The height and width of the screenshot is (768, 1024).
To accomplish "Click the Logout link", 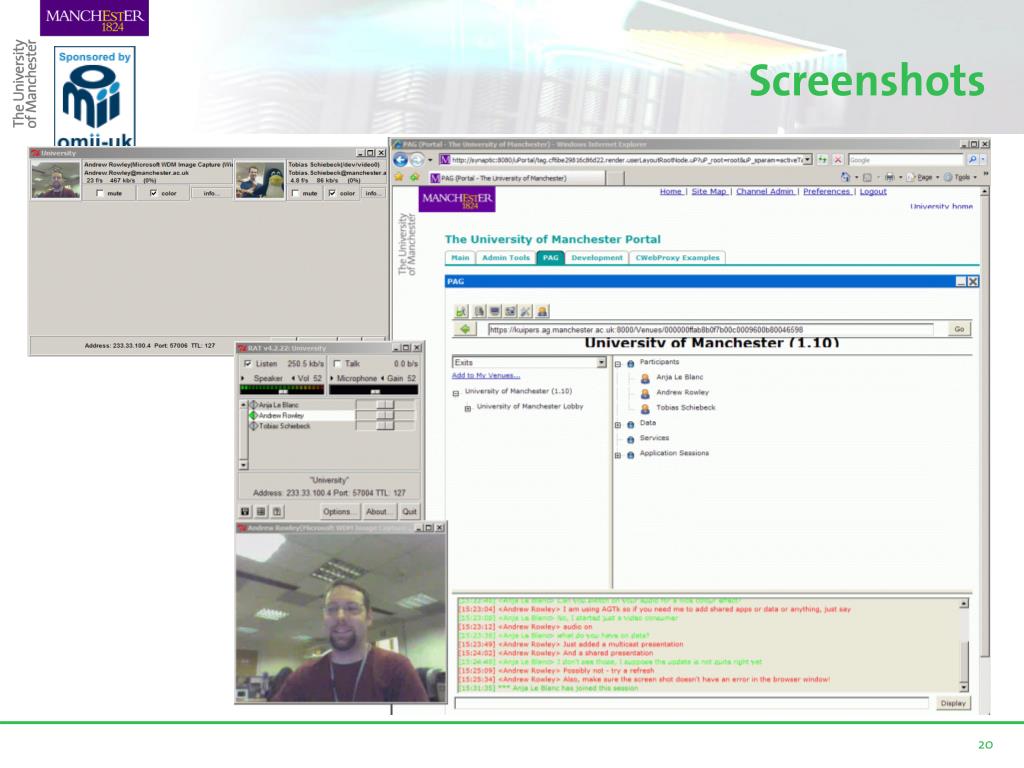I will pyautogui.click(x=873, y=191).
